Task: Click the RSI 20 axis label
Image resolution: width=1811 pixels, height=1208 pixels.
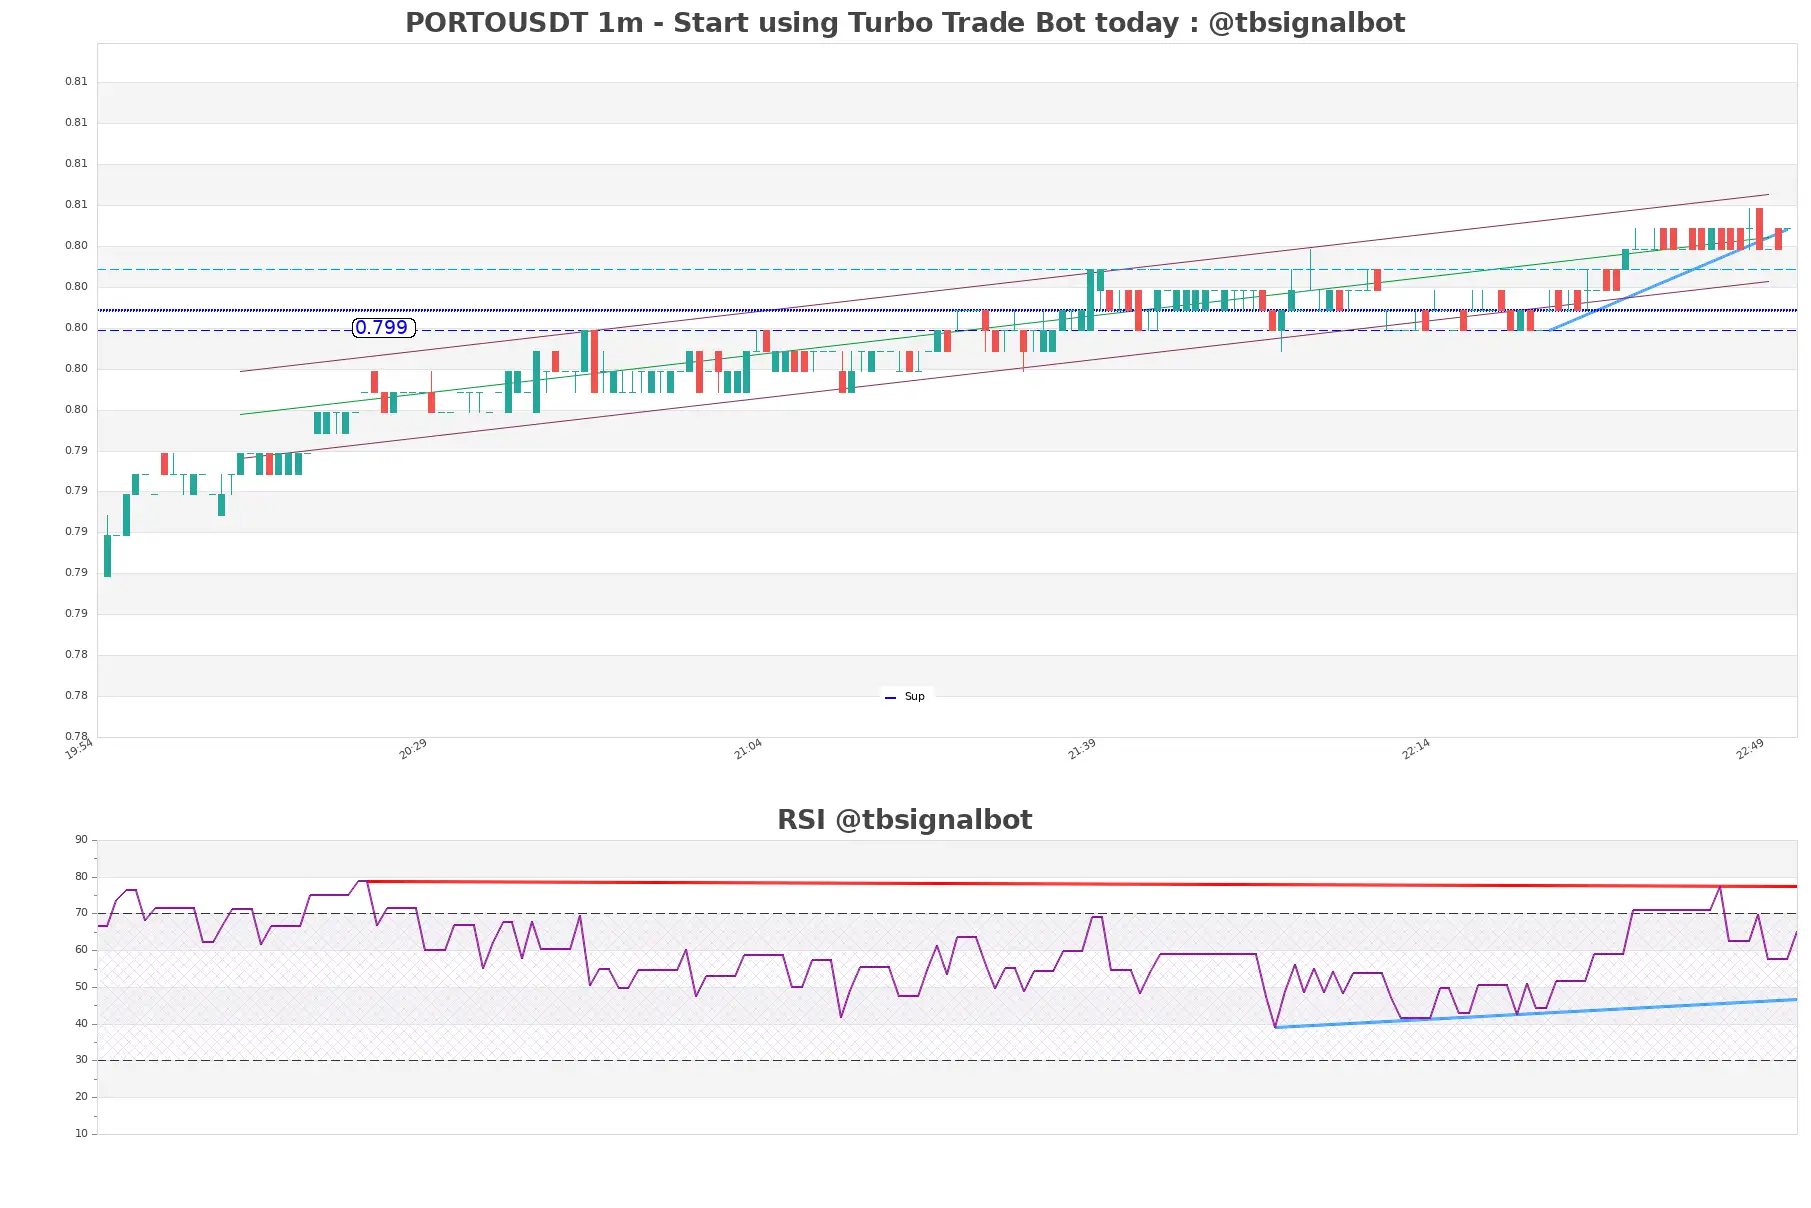Action: click(81, 1097)
